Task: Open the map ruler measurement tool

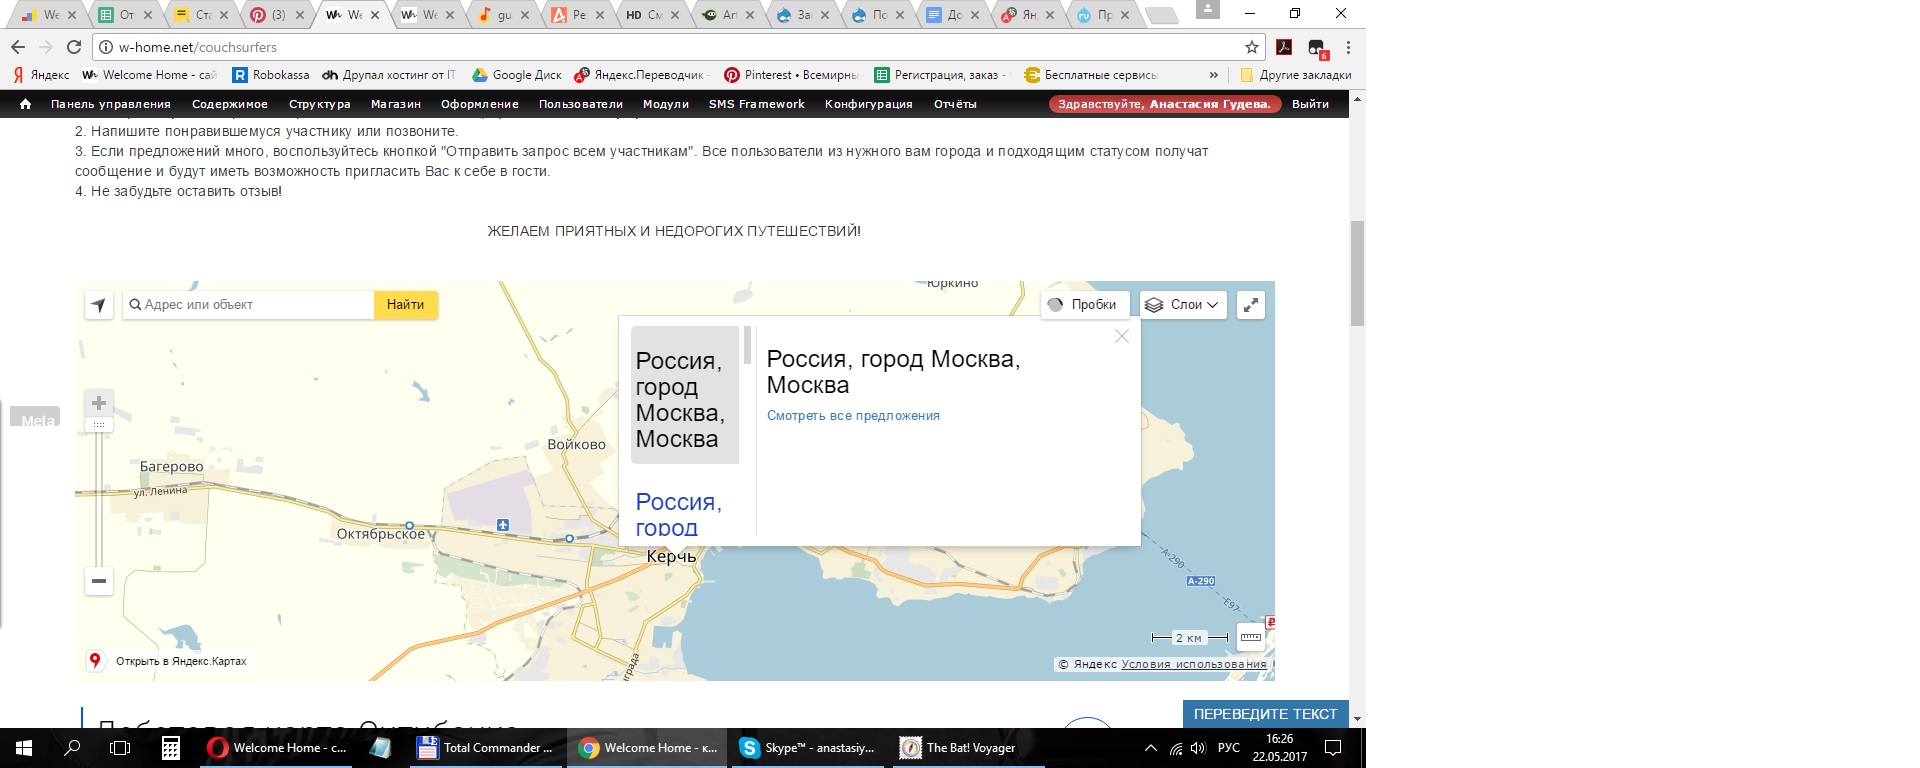Action: pos(1251,637)
